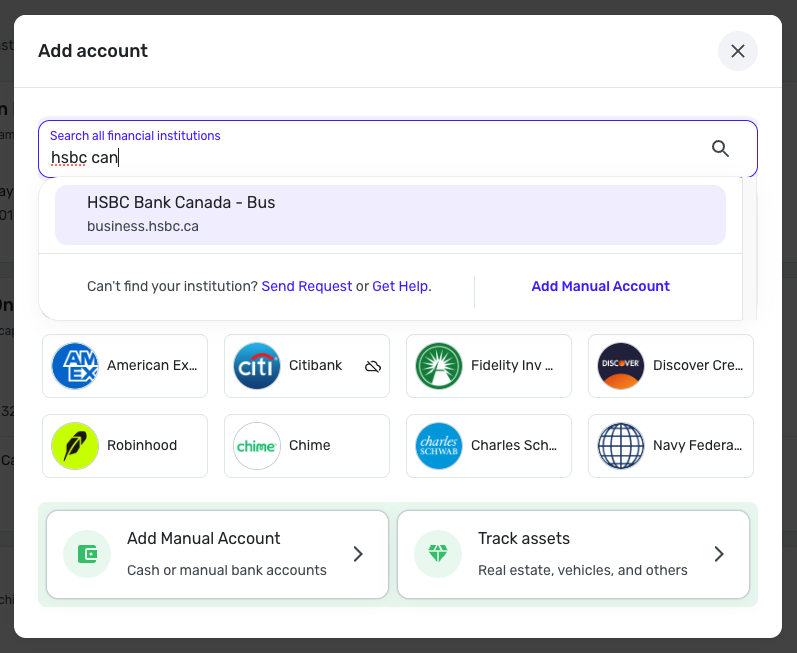Click 'Cash or manual bank accounts' subtitle
The image size is (797, 653).
[x=227, y=570]
